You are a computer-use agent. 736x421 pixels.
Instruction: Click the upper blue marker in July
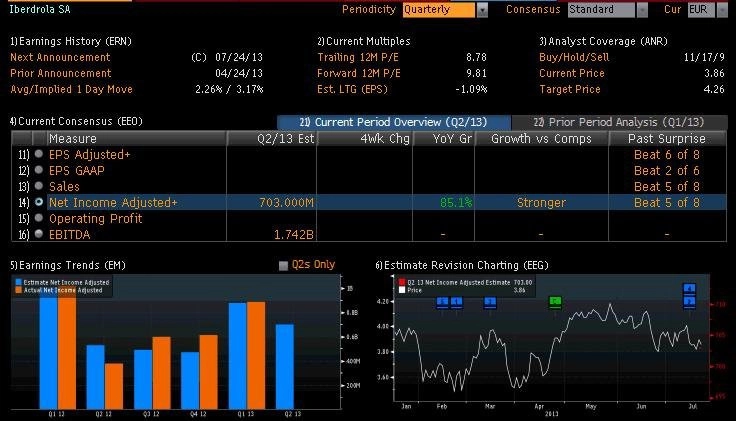tap(689, 289)
